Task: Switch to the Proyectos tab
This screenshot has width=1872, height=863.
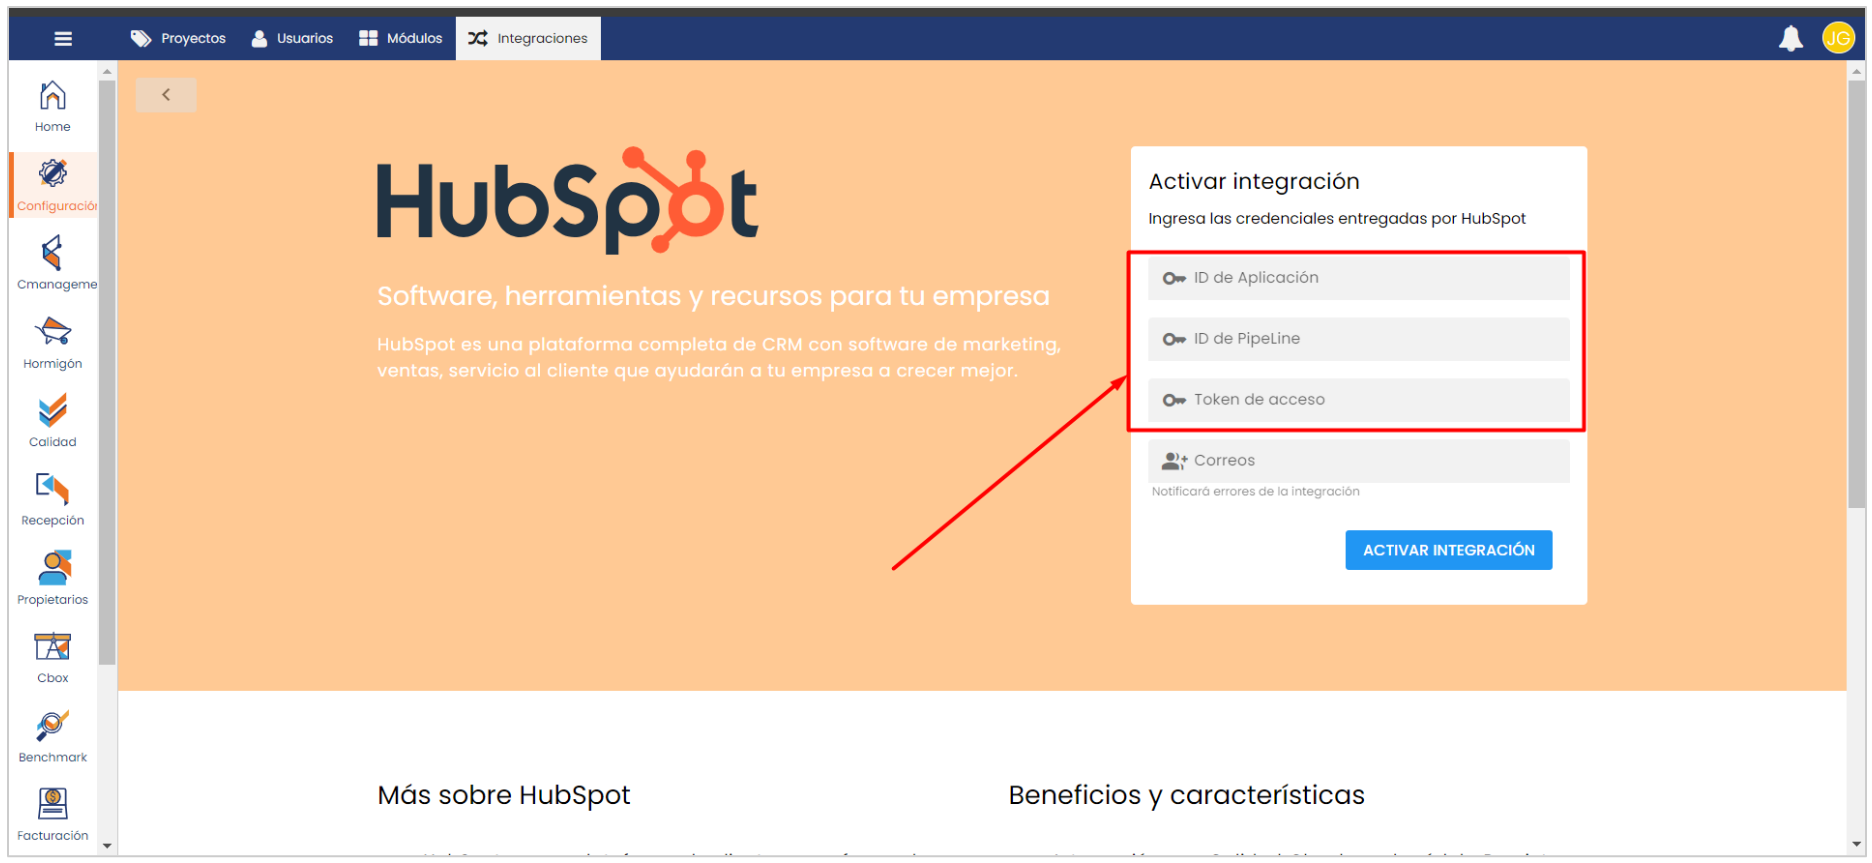Action: 179,39
